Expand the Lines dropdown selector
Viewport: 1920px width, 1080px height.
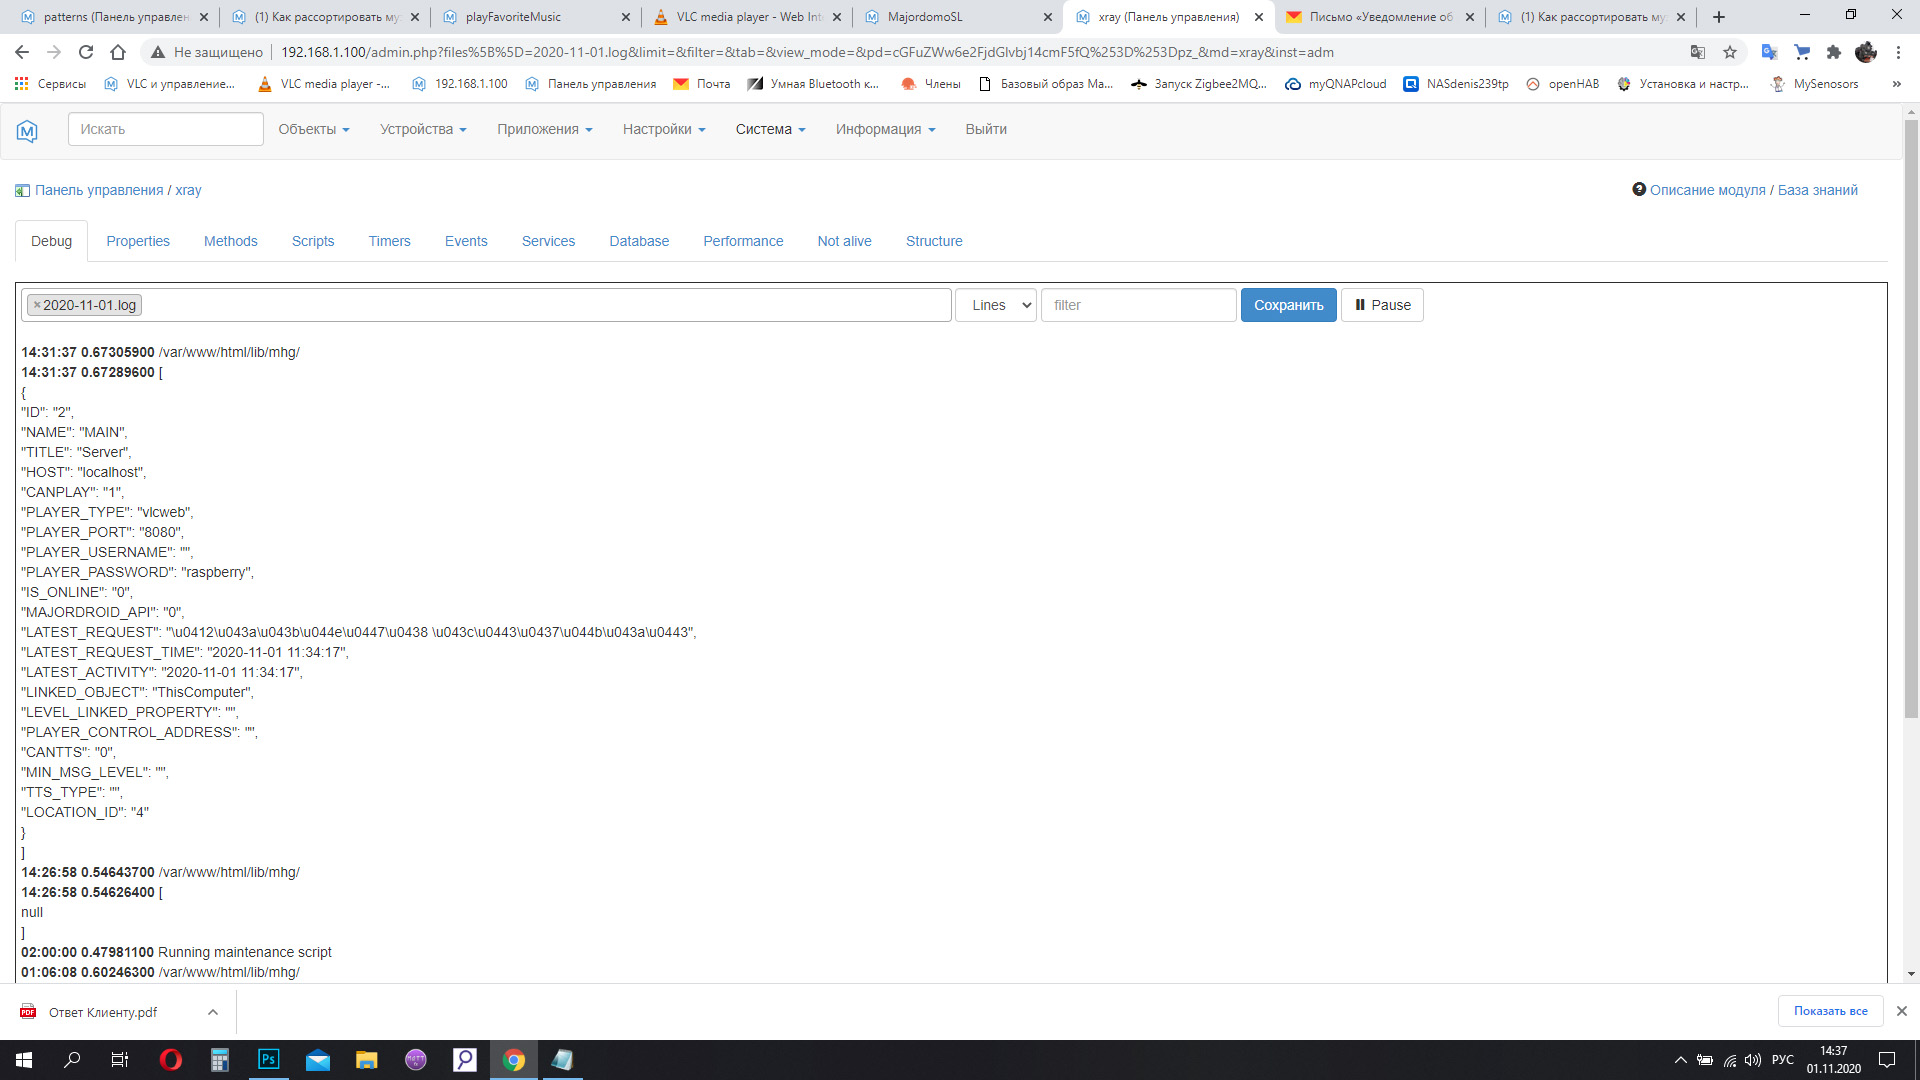click(996, 305)
